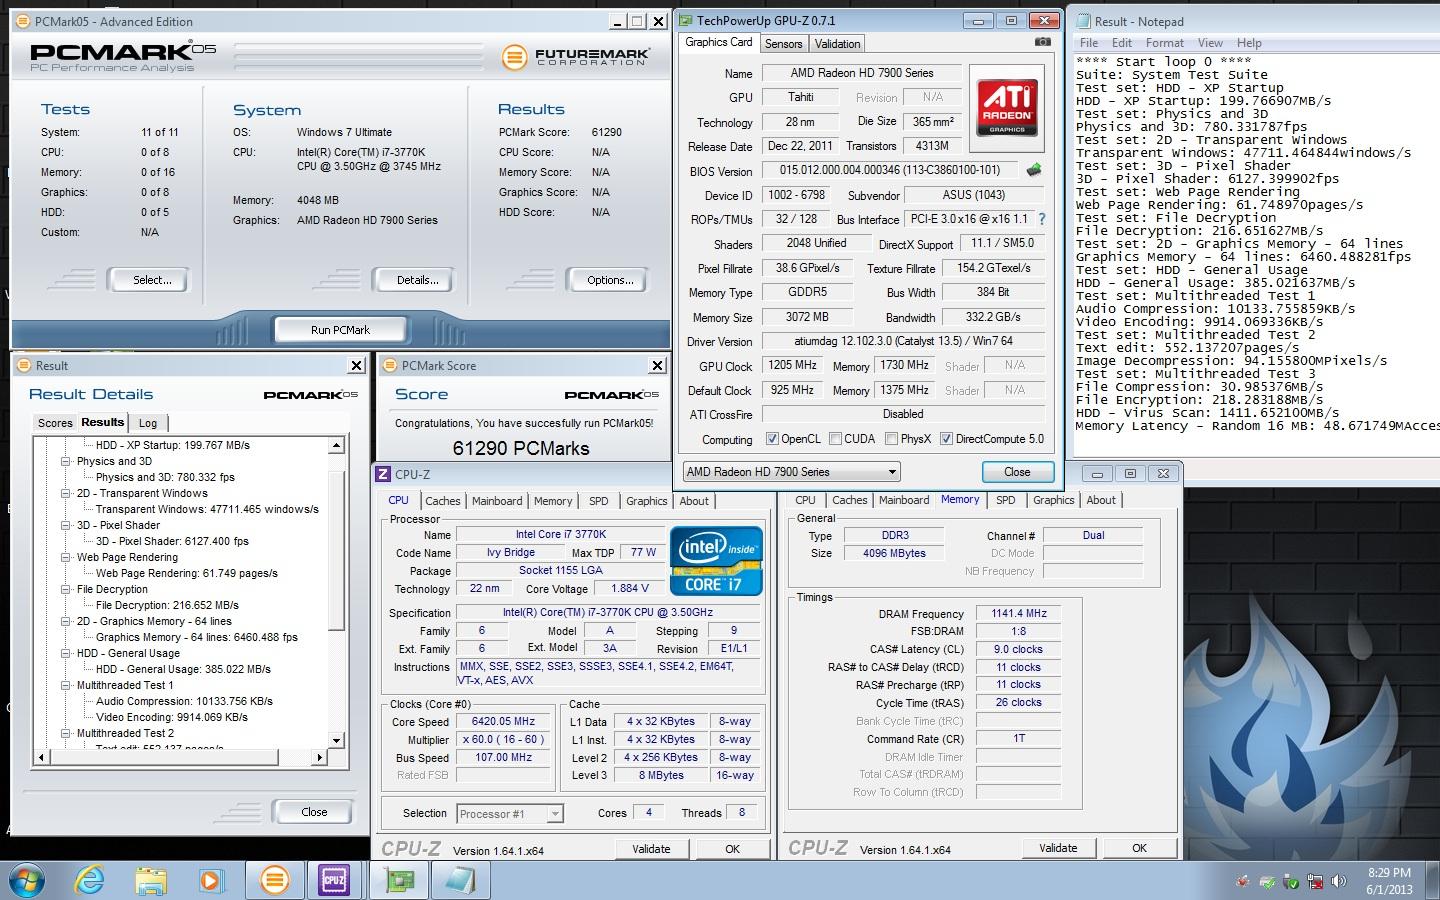Close the Result Details window with X

(x=356, y=366)
